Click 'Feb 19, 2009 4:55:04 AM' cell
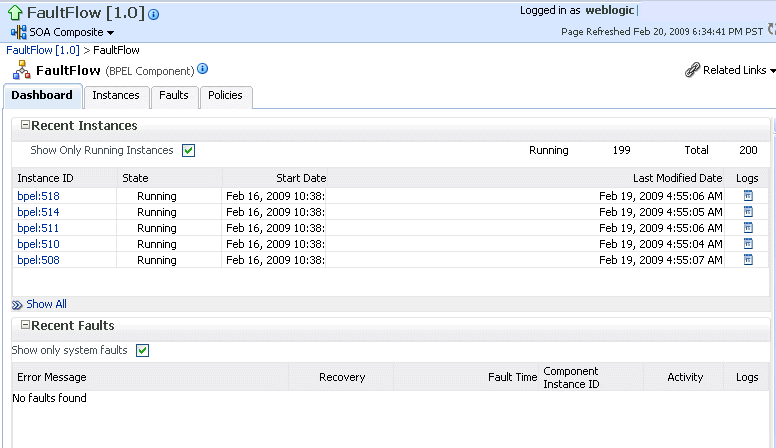The height and width of the screenshot is (448, 776). tap(661, 244)
